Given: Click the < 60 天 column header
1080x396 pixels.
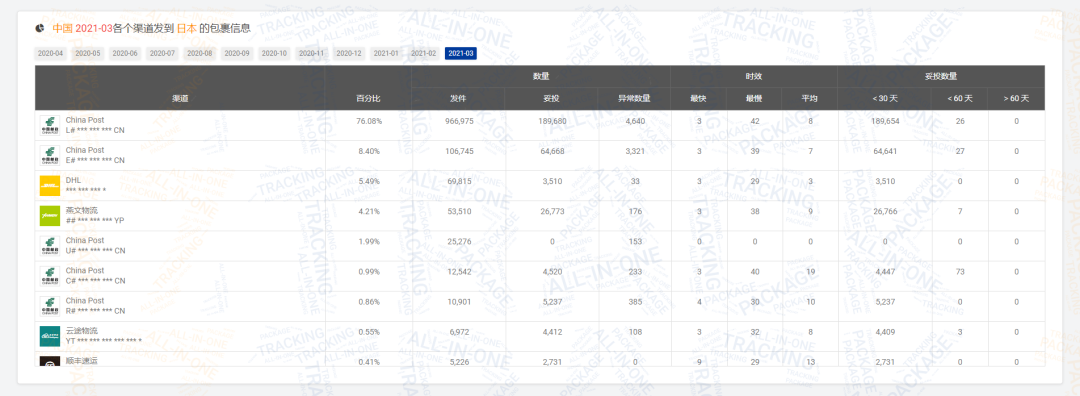Looking at the screenshot, I should [960, 98].
